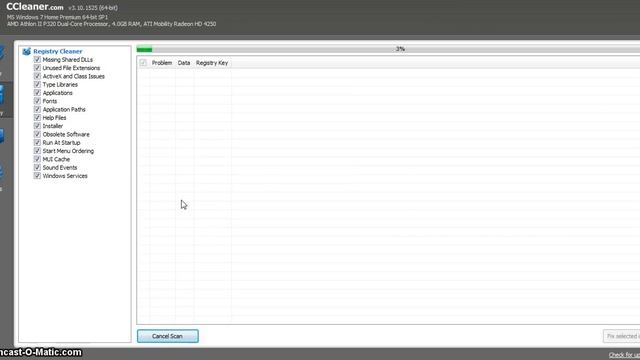The width and height of the screenshot is (640, 360).
Task: Toggle the Unused File Extensions checkbox
Action: pos(37,68)
